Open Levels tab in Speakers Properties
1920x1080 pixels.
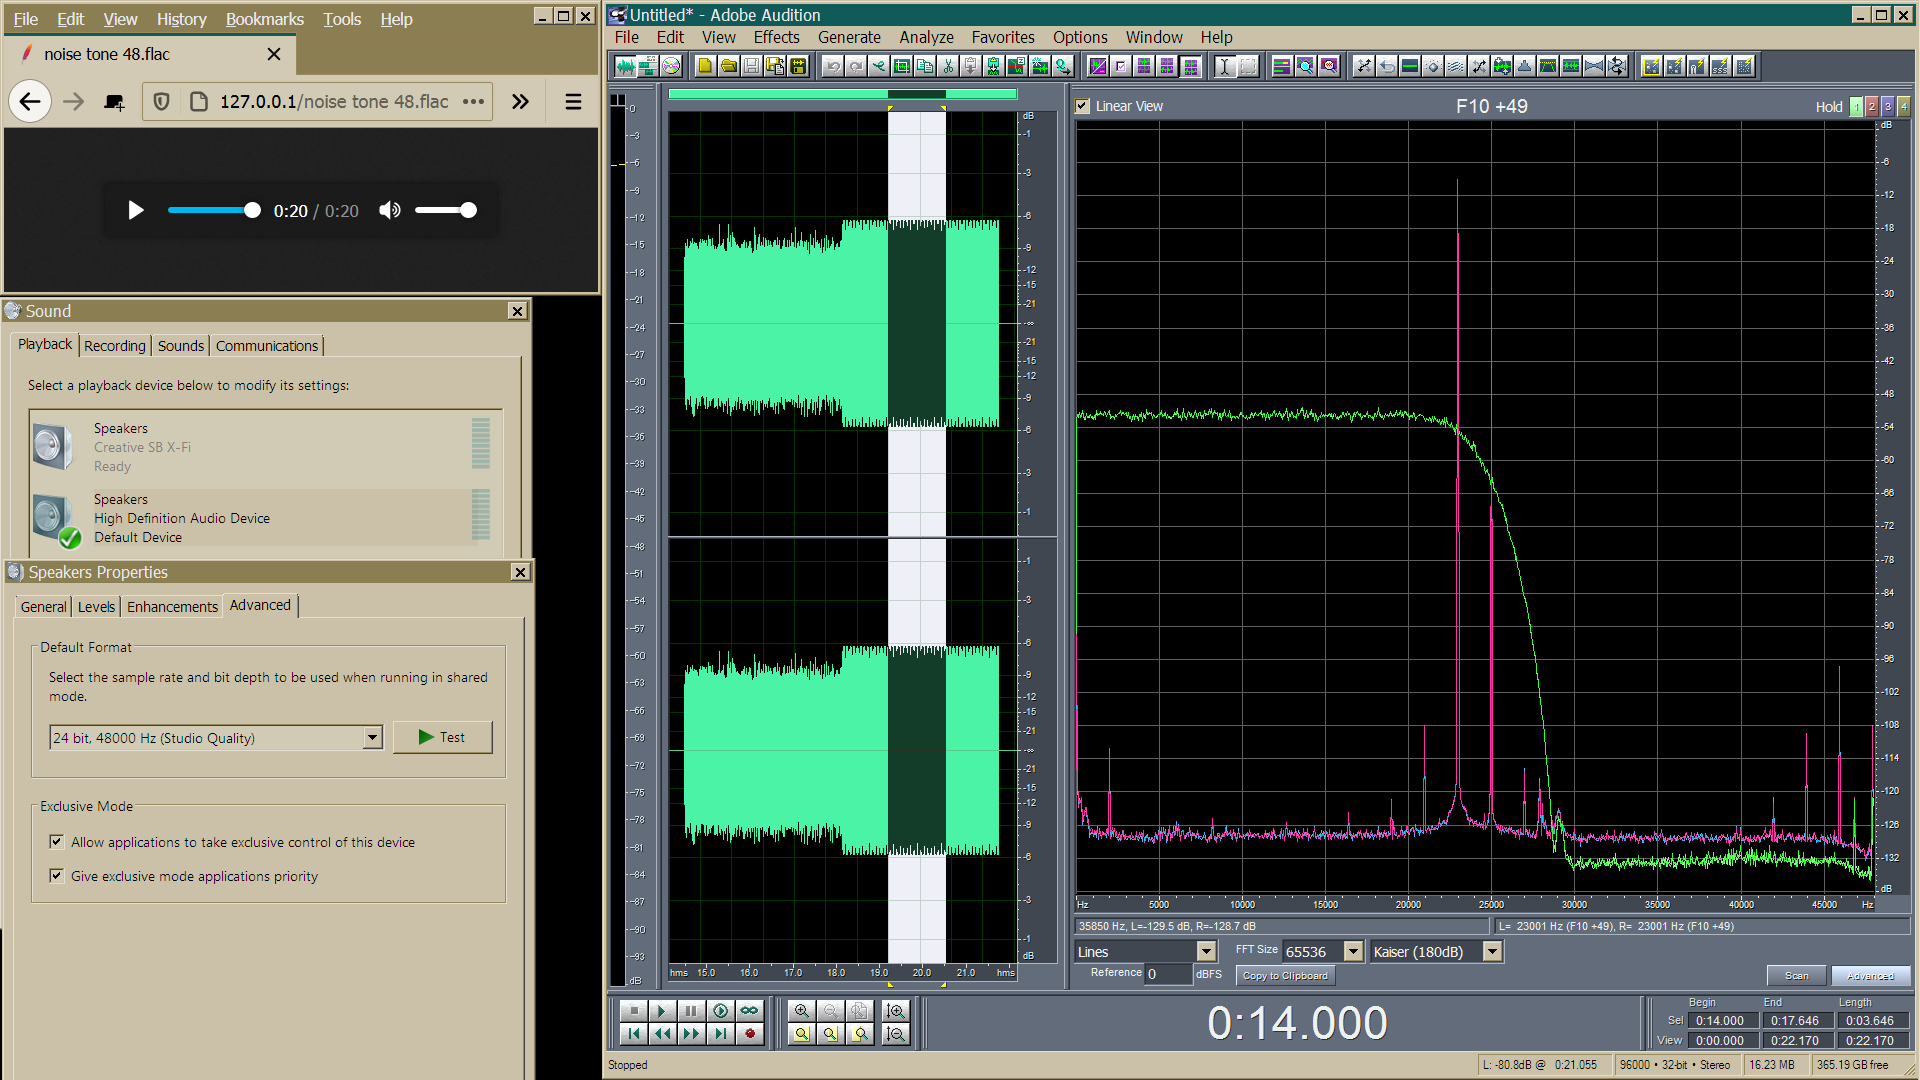[x=96, y=607]
